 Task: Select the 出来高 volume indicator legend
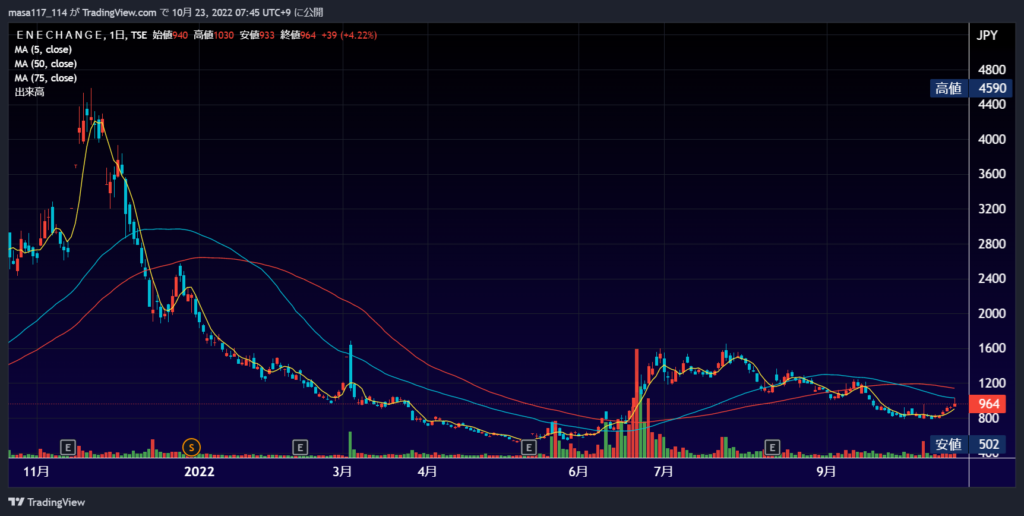29,92
